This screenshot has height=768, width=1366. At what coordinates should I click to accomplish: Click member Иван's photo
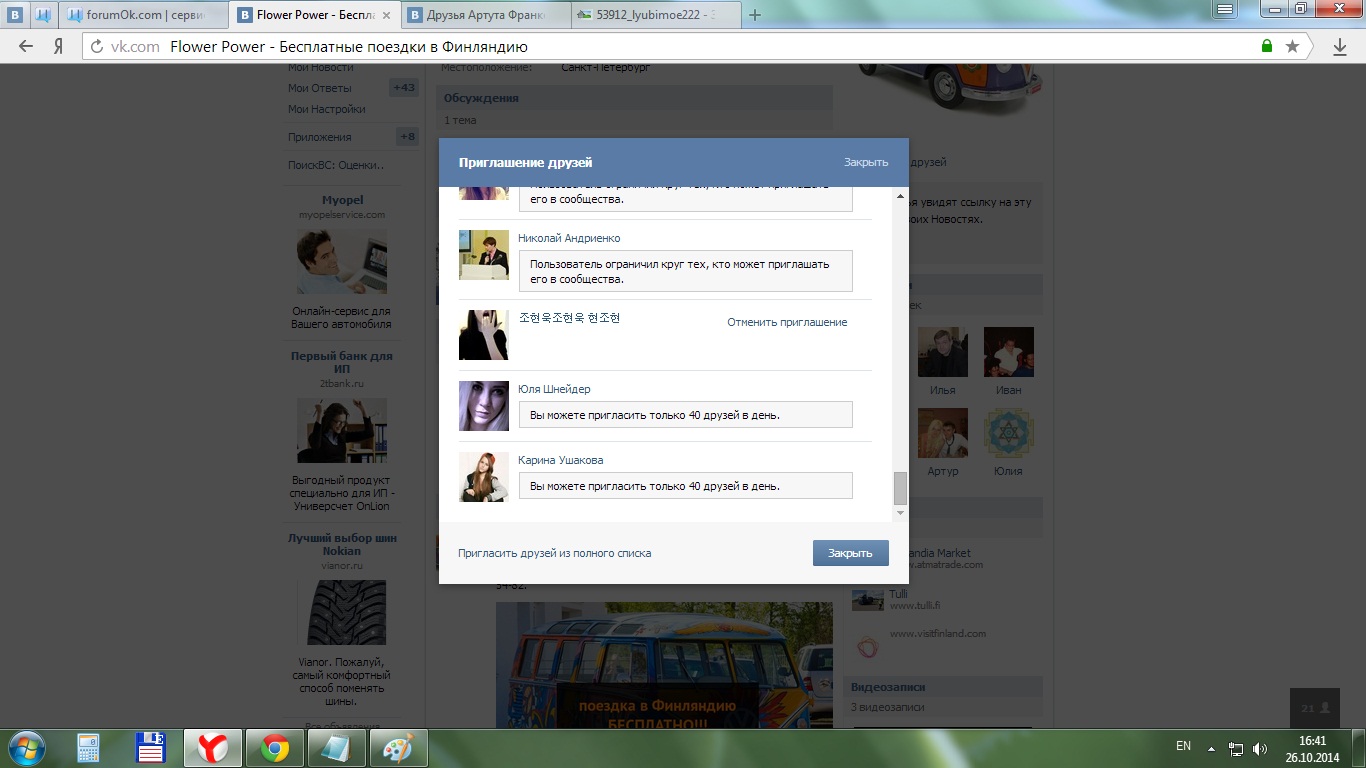(x=1009, y=352)
